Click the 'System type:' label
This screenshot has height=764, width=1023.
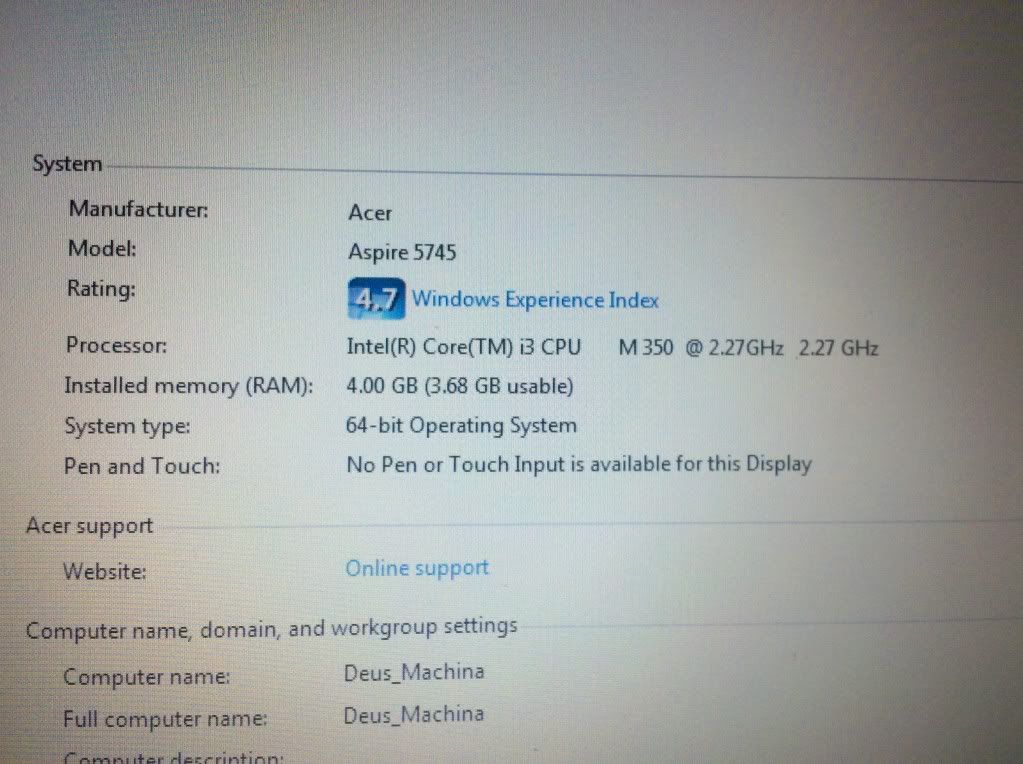coord(127,426)
